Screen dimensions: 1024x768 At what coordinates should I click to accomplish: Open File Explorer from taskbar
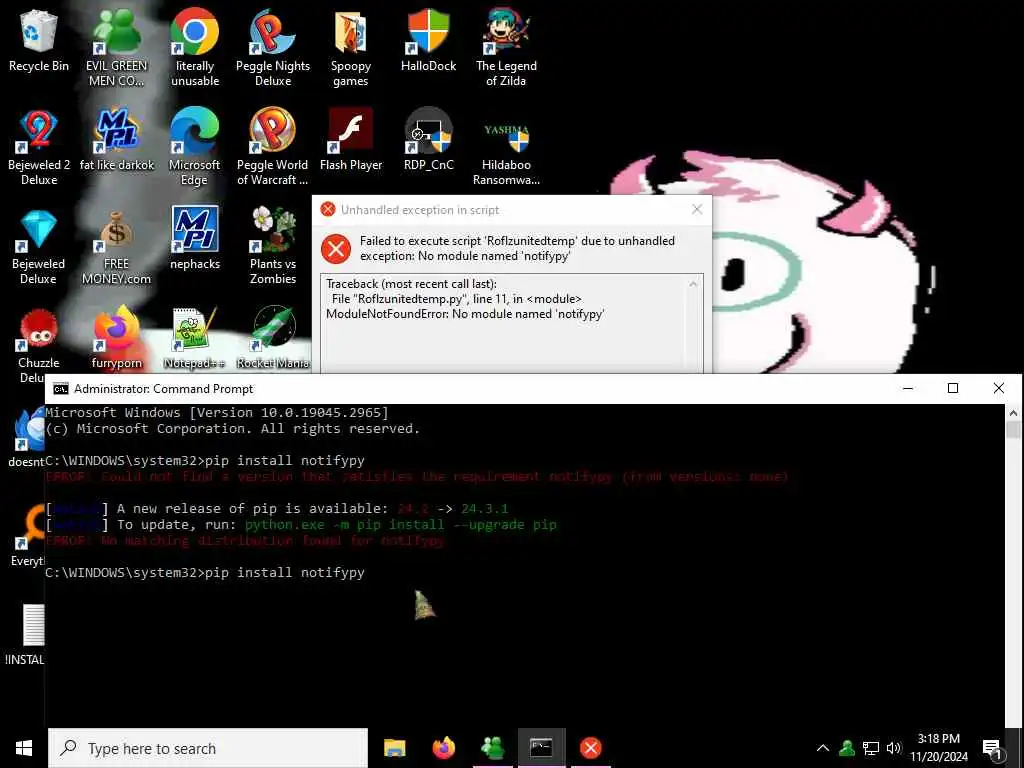coord(394,748)
